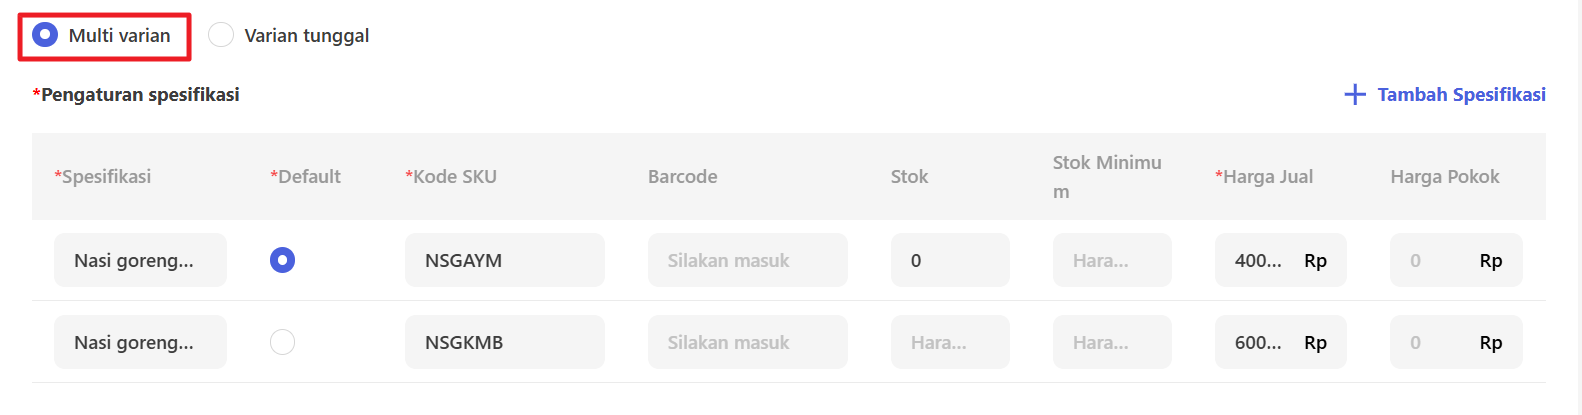Focus the second row Barcode input
The image size is (1582, 415).
tap(747, 342)
